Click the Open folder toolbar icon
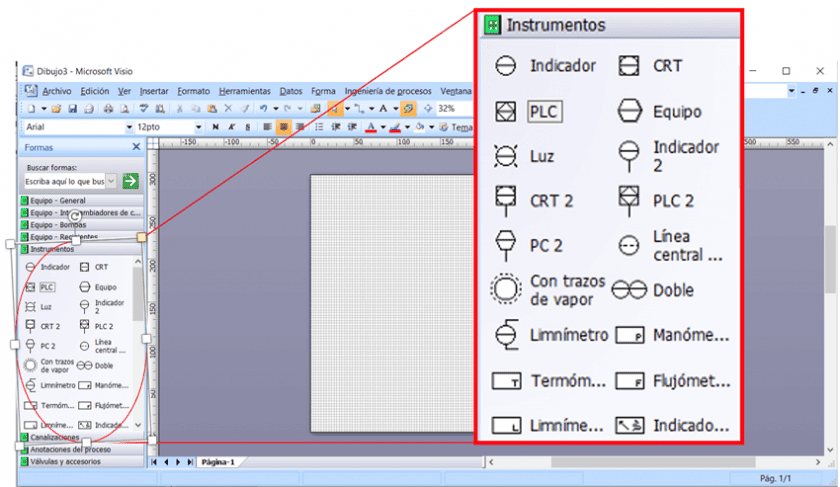840x487 pixels. [x=57, y=108]
